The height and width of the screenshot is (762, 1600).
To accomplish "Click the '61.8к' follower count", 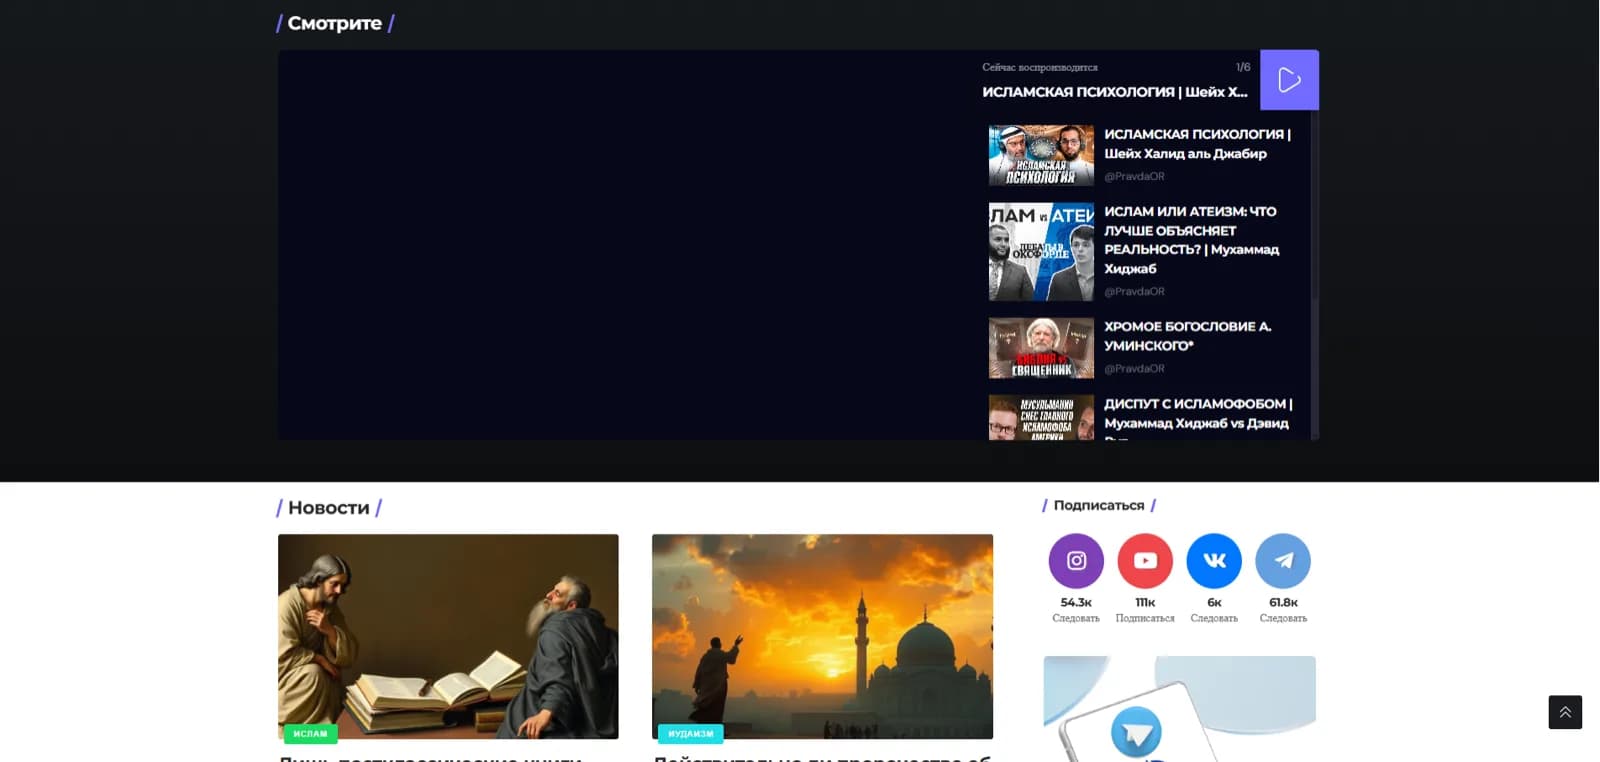I will click(1283, 602).
